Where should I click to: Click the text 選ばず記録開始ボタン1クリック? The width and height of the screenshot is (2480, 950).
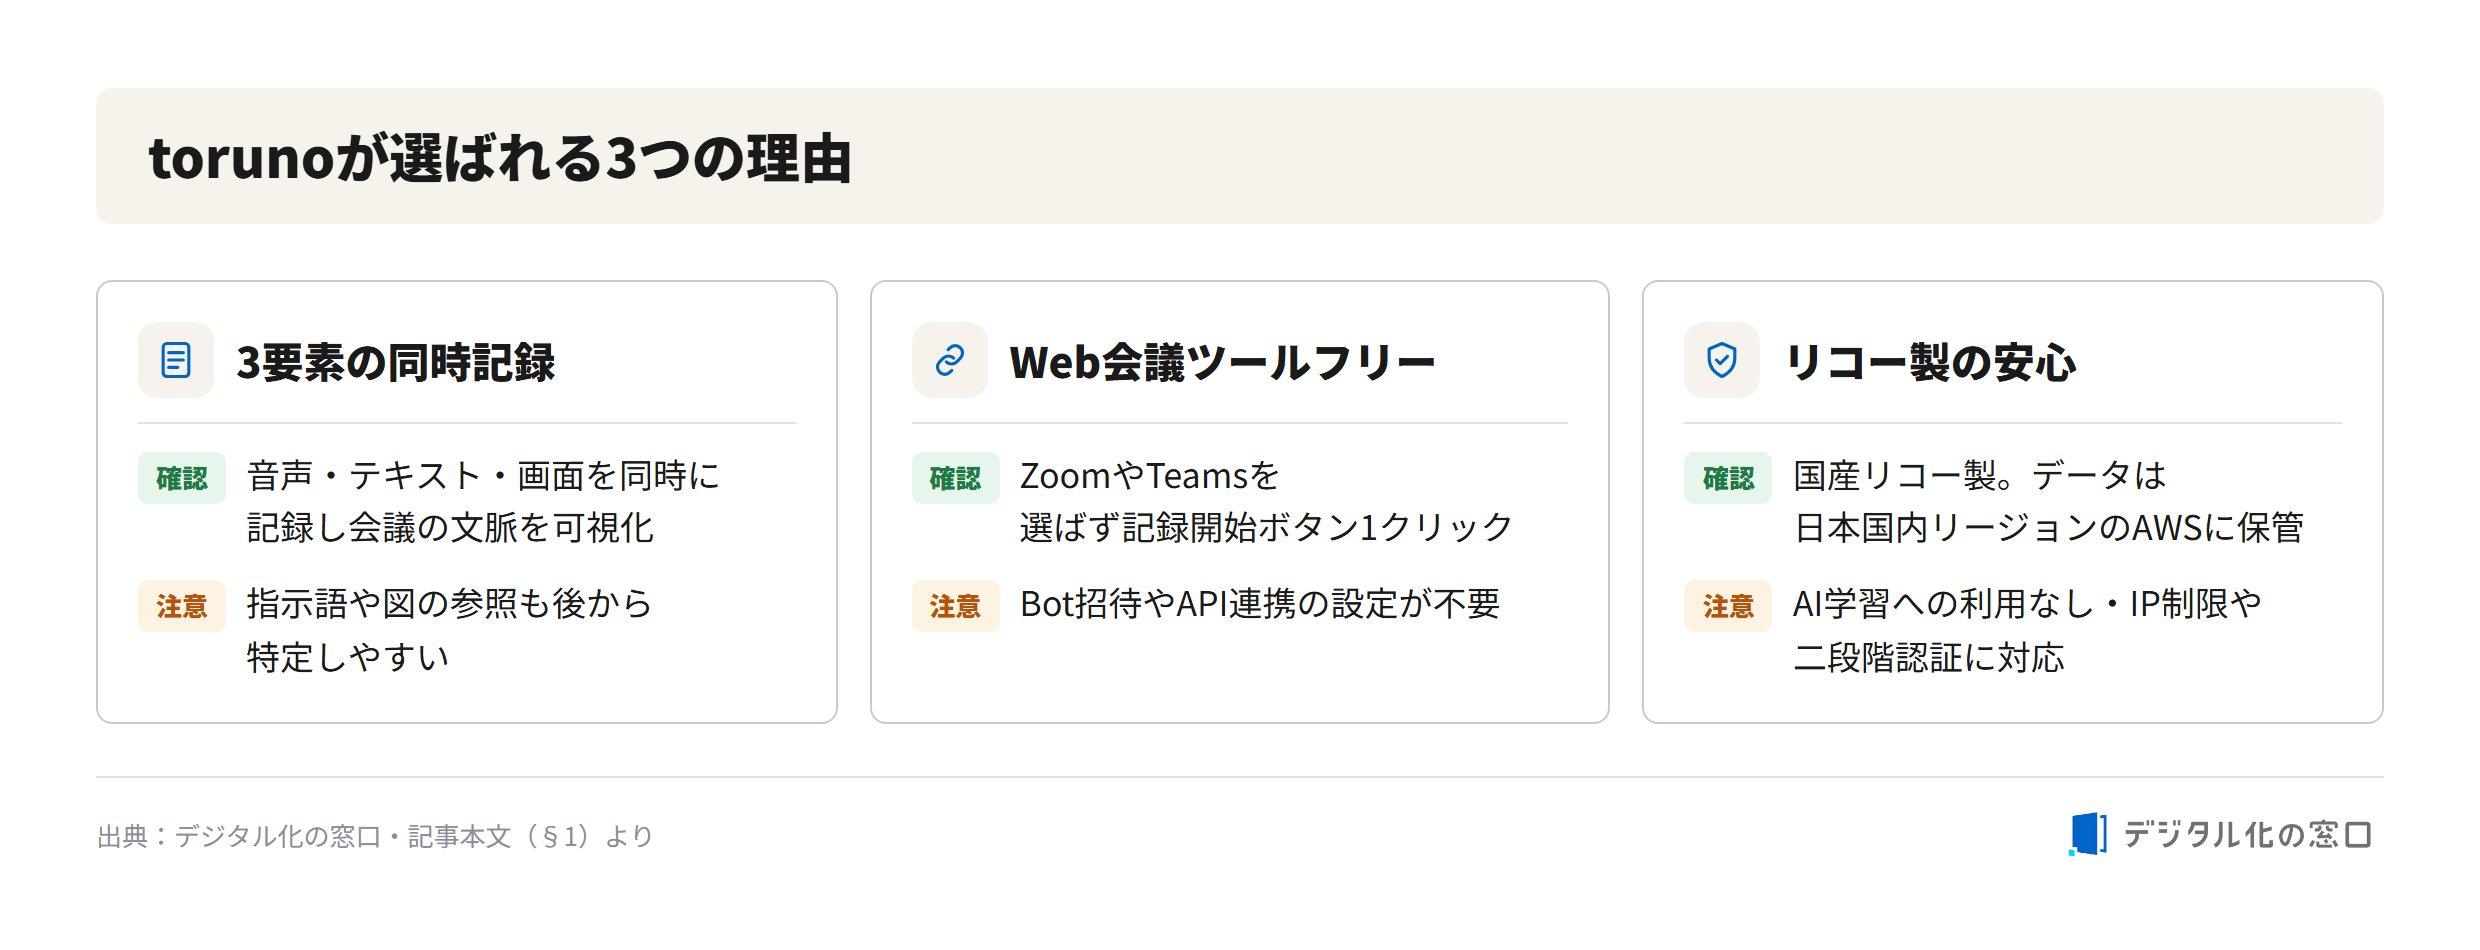pyautogui.click(x=1266, y=527)
